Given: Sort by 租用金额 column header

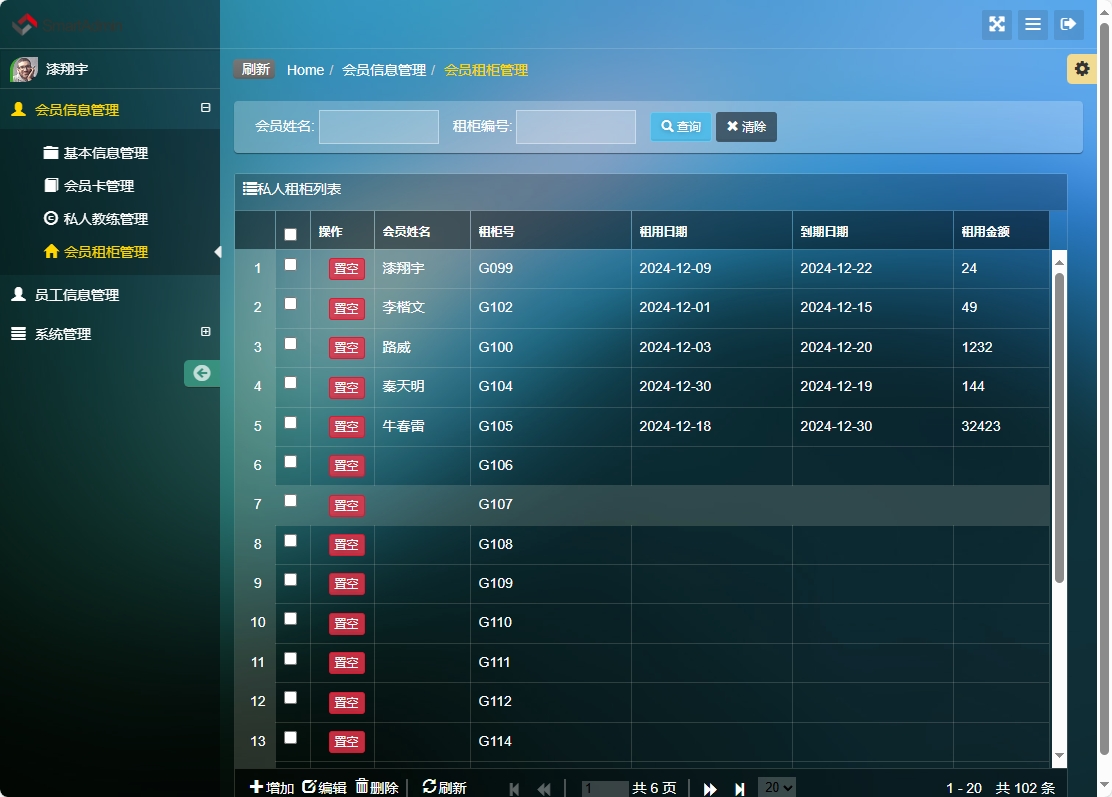Looking at the screenshot, I should [x=1001, y=231].
